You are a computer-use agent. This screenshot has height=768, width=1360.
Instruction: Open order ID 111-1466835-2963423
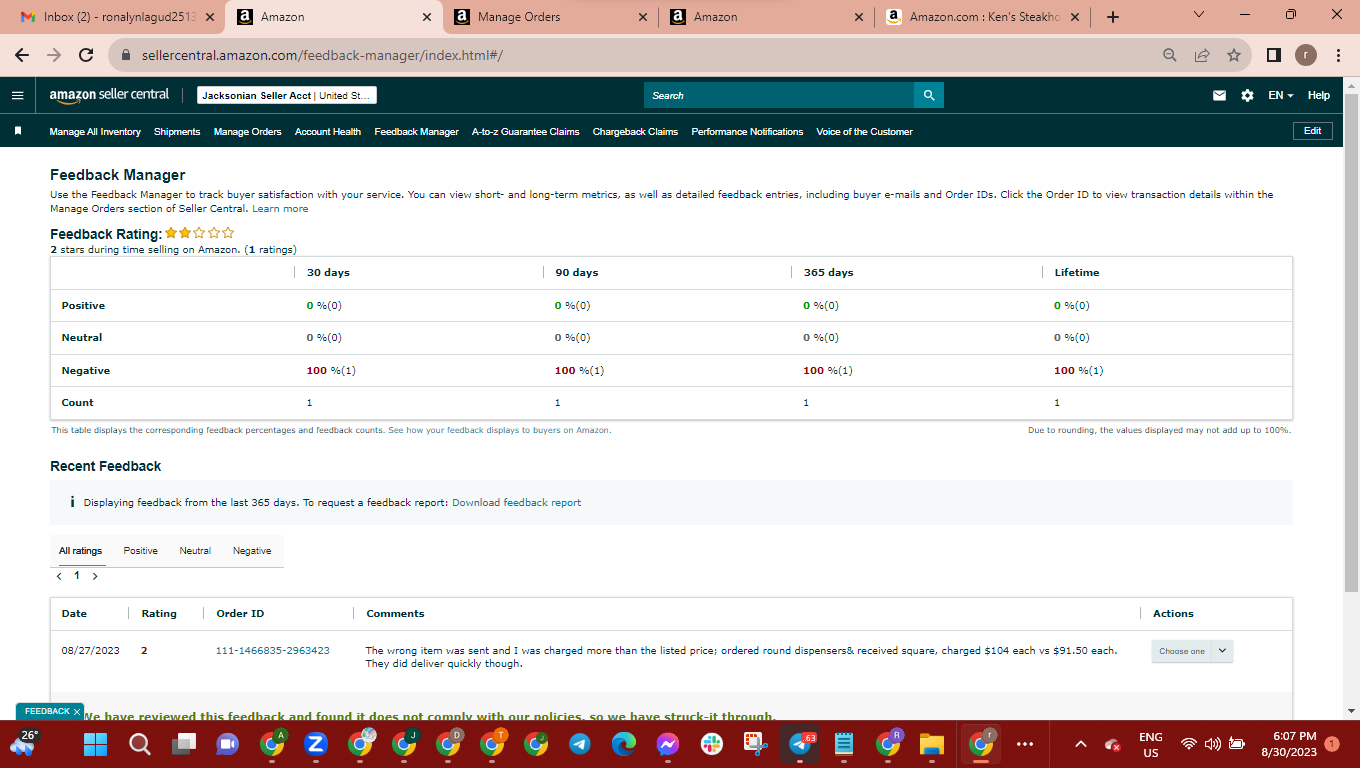pos(273,651)
